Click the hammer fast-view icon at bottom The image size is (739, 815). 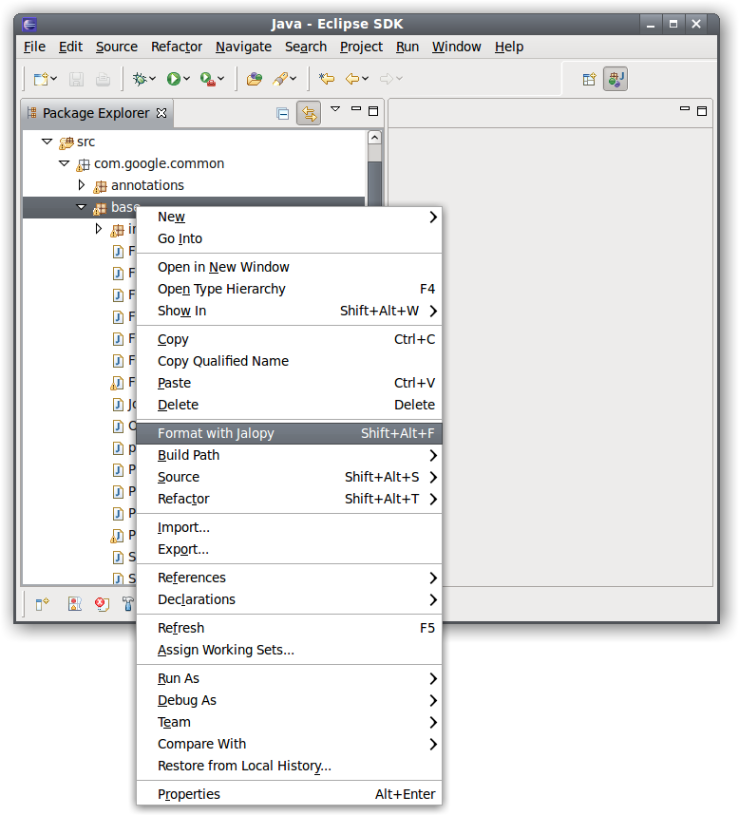(128, 604)
